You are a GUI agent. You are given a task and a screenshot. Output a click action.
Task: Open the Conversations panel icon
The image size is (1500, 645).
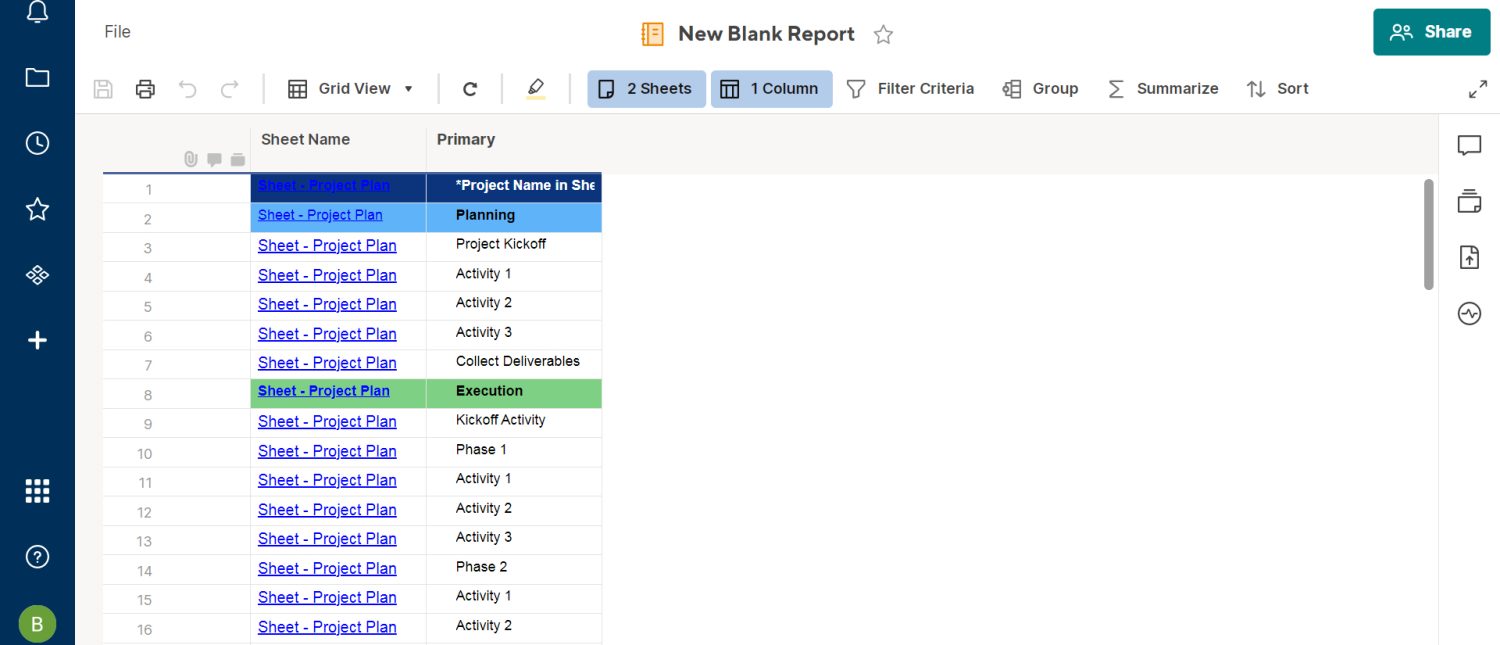click(x=1469, y=146)
